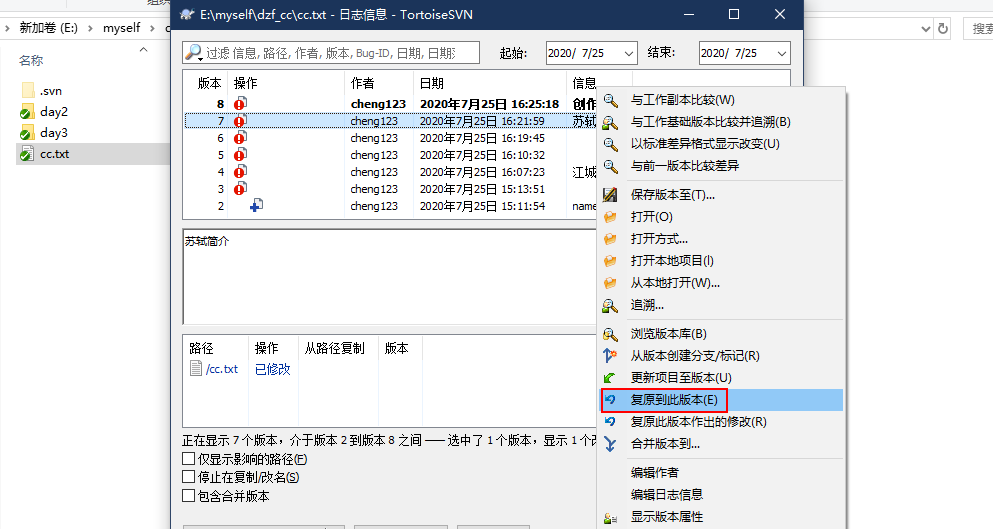Click the file icon next to /cc.txt path
This screenshot has width=993, height=529.
196,369
